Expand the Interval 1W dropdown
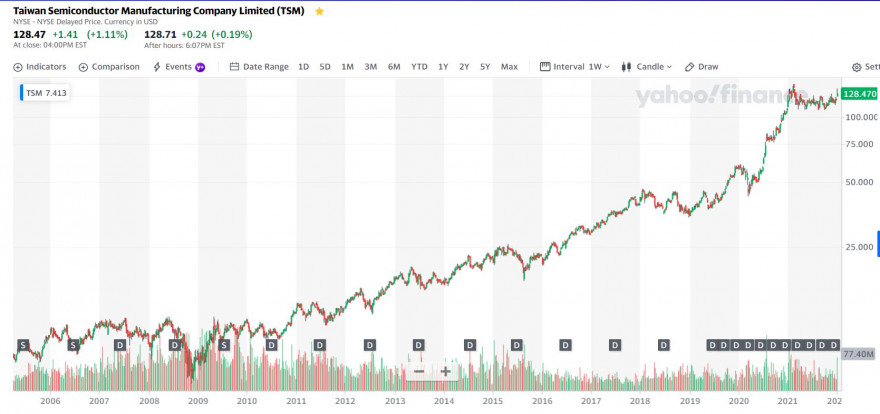The width and height of the screenshot is (880, 414). click(575, 67)
